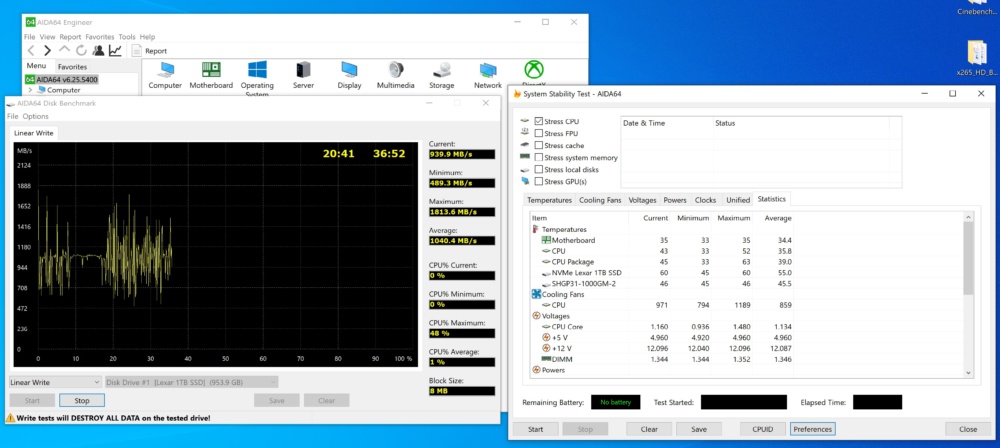
Task: Switch to the Favorites tab in the sidebar
Action: point(72,66)
